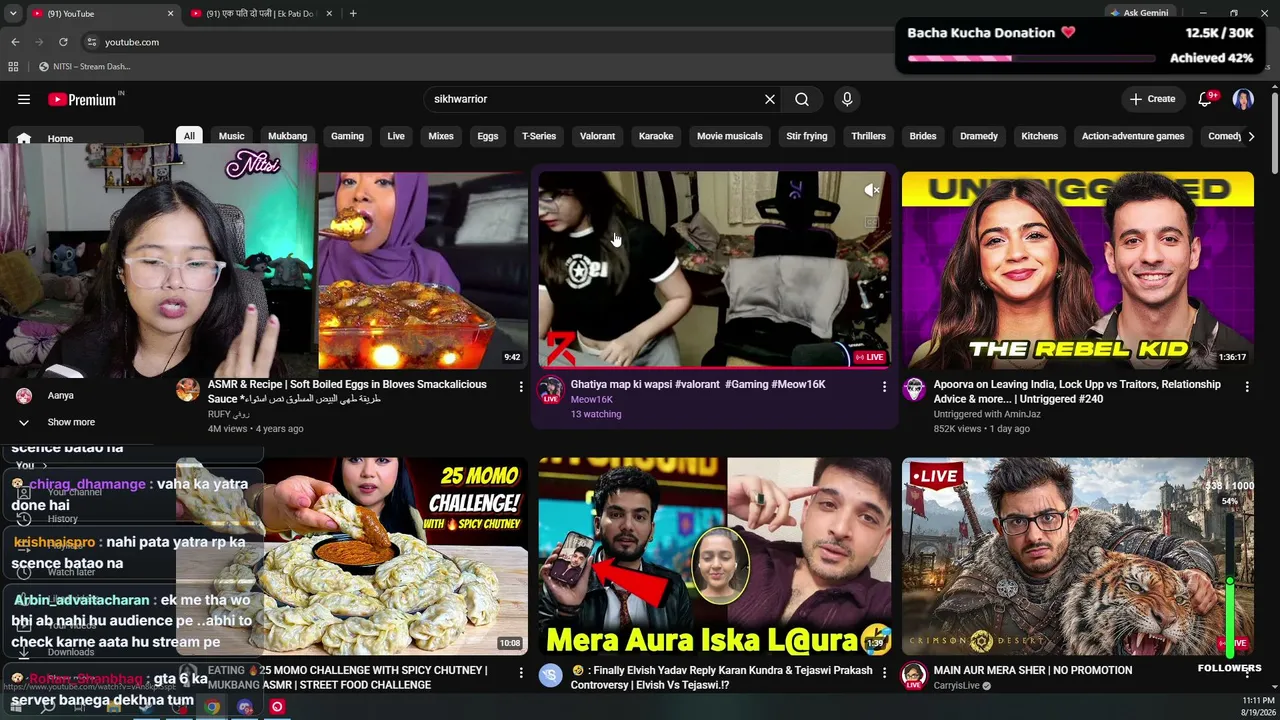Open the Chrome apps grid in bookmarks bar
The height and width of the screenshot is (720, 1280).
[x=13, y=67]
